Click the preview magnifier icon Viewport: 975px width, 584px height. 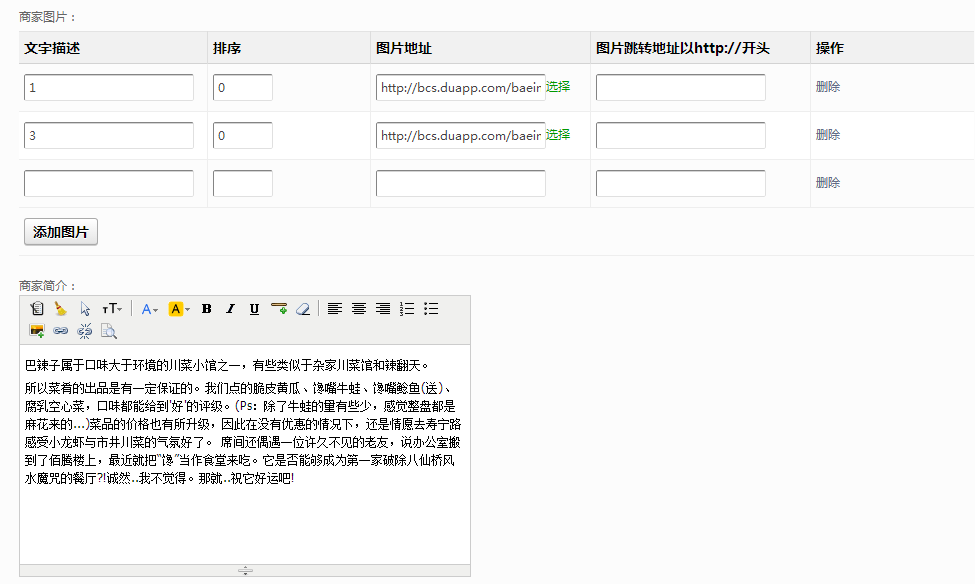(109, 330)
